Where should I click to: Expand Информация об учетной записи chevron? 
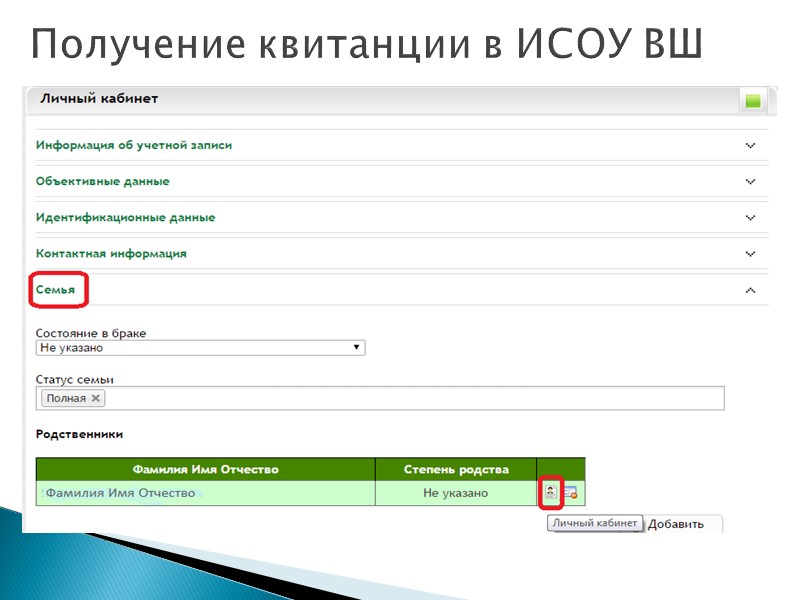tap(750, 145)
